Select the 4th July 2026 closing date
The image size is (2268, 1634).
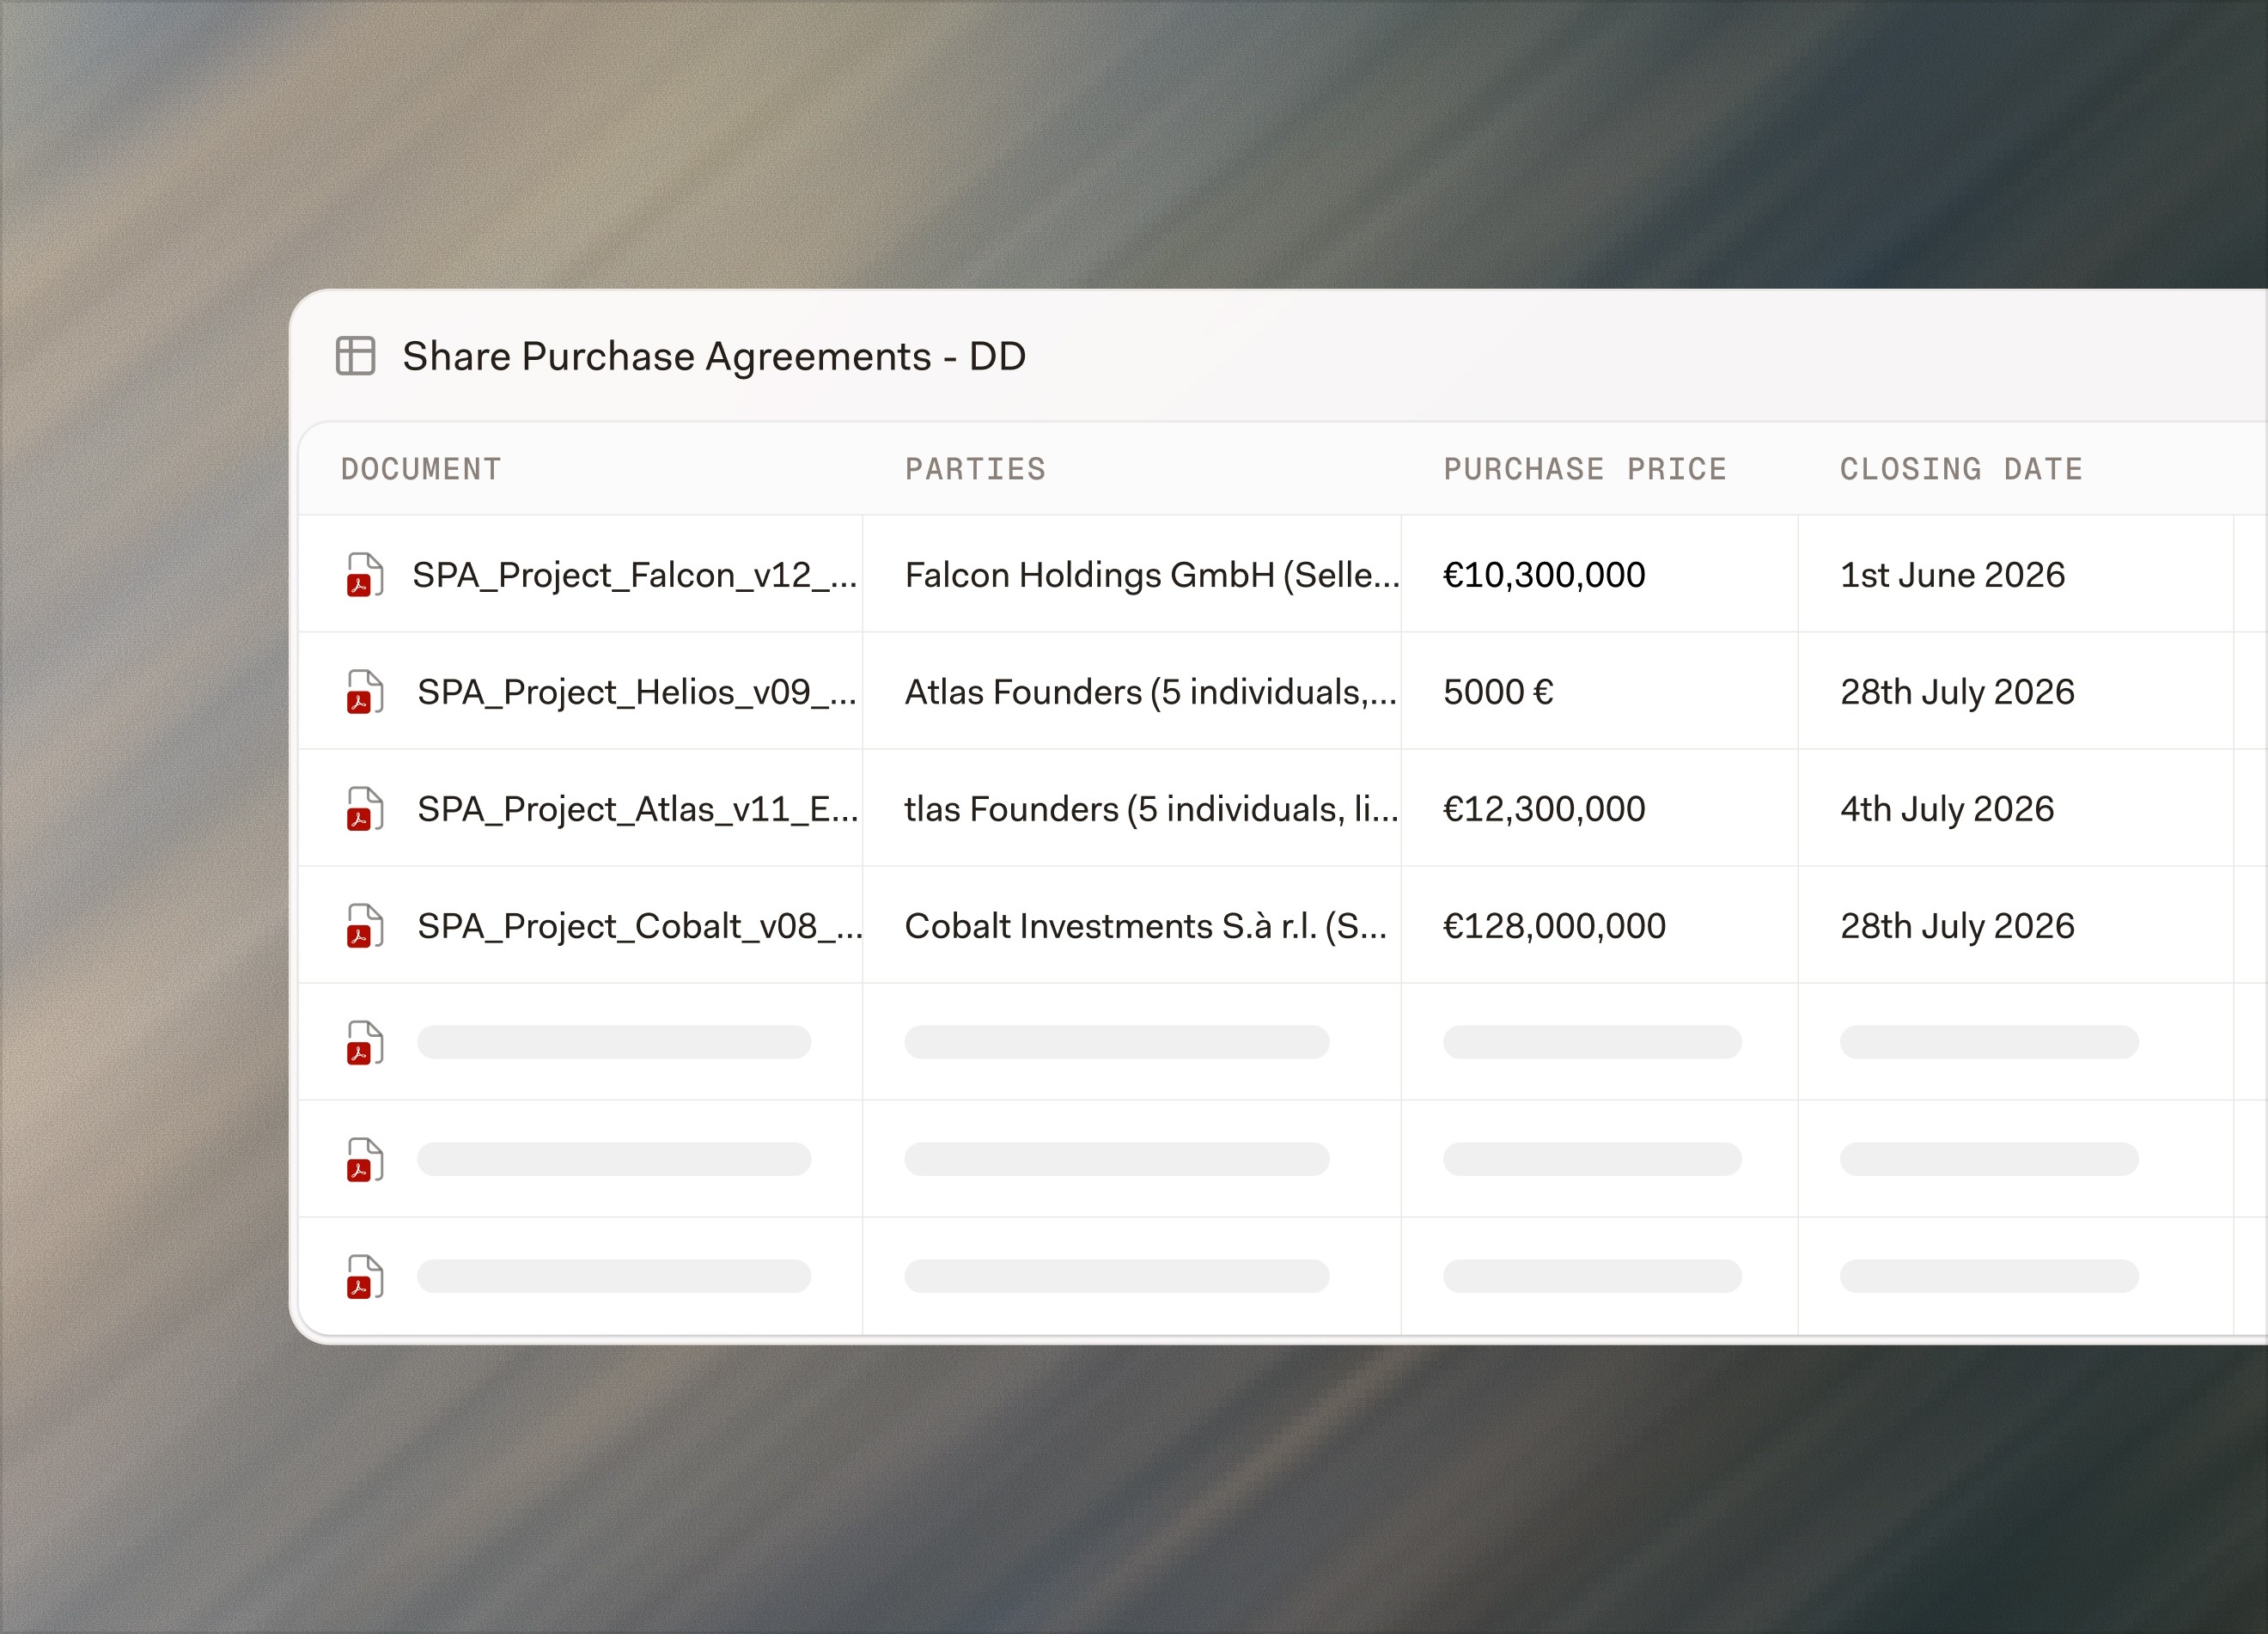point(1947,809)
